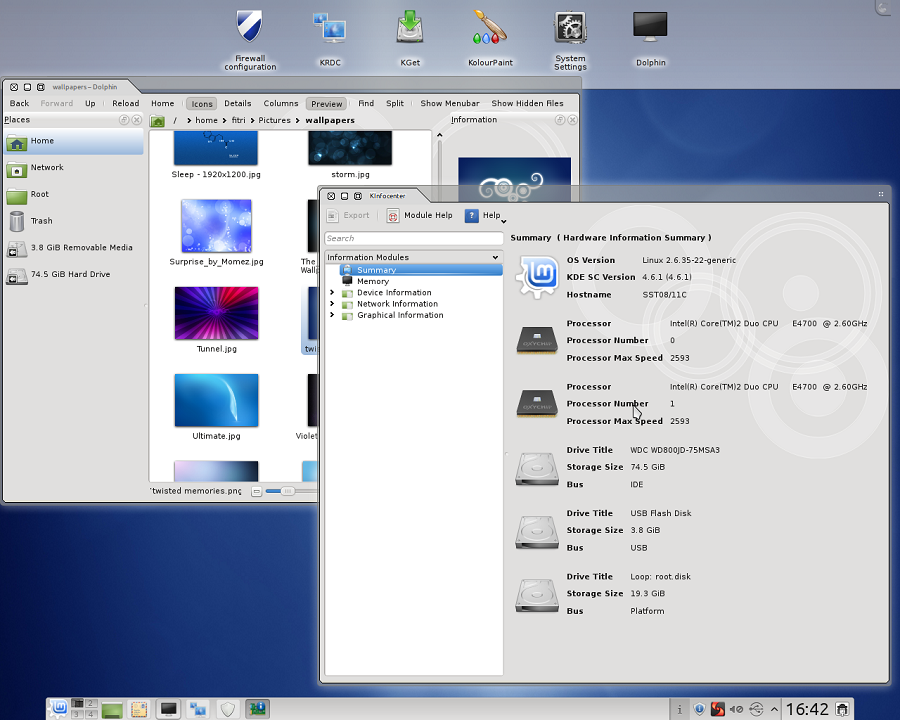The height and width of the screenshot is (720, 900).
Task: Select 74.5 GiB Hard Drive in Places
Action: click(70, 274)
